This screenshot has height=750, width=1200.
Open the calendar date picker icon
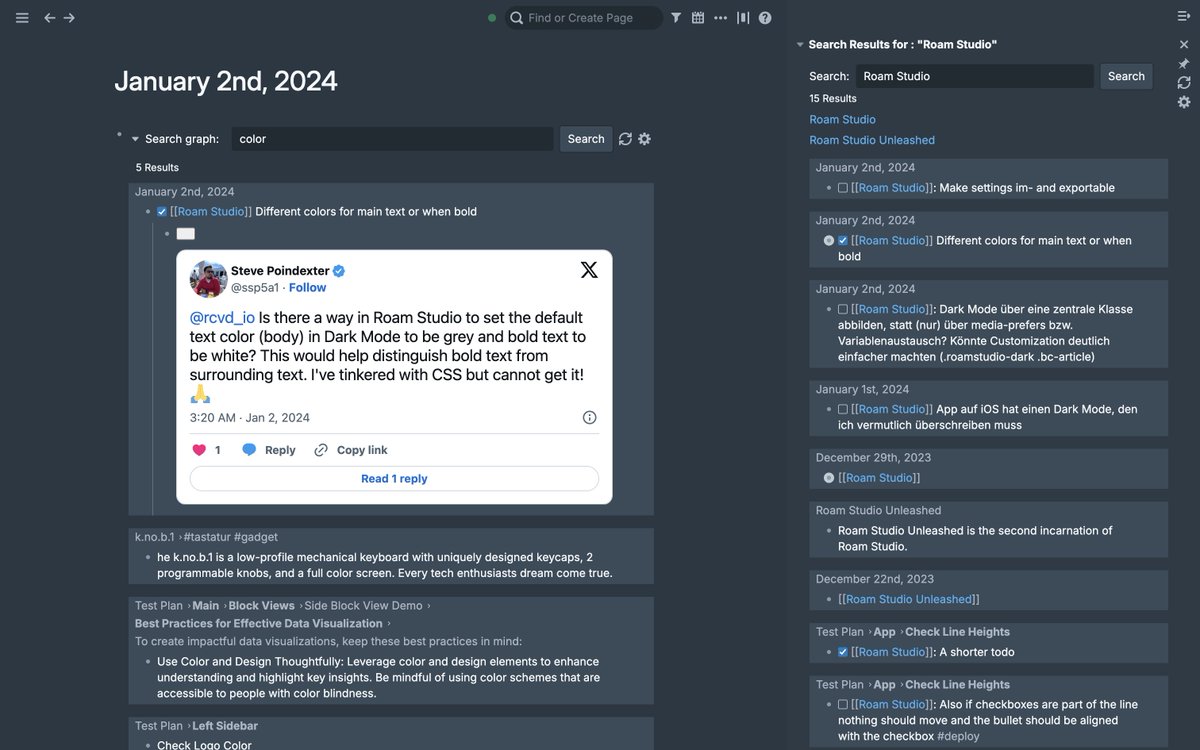click(x=698, y=18)
